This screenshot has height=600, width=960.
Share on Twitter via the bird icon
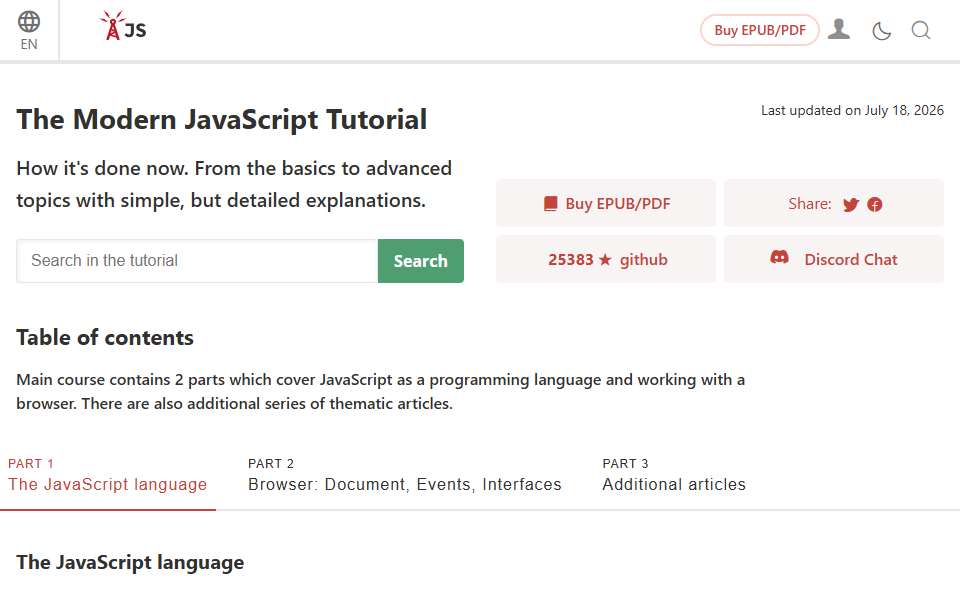[x=850, y=204]
